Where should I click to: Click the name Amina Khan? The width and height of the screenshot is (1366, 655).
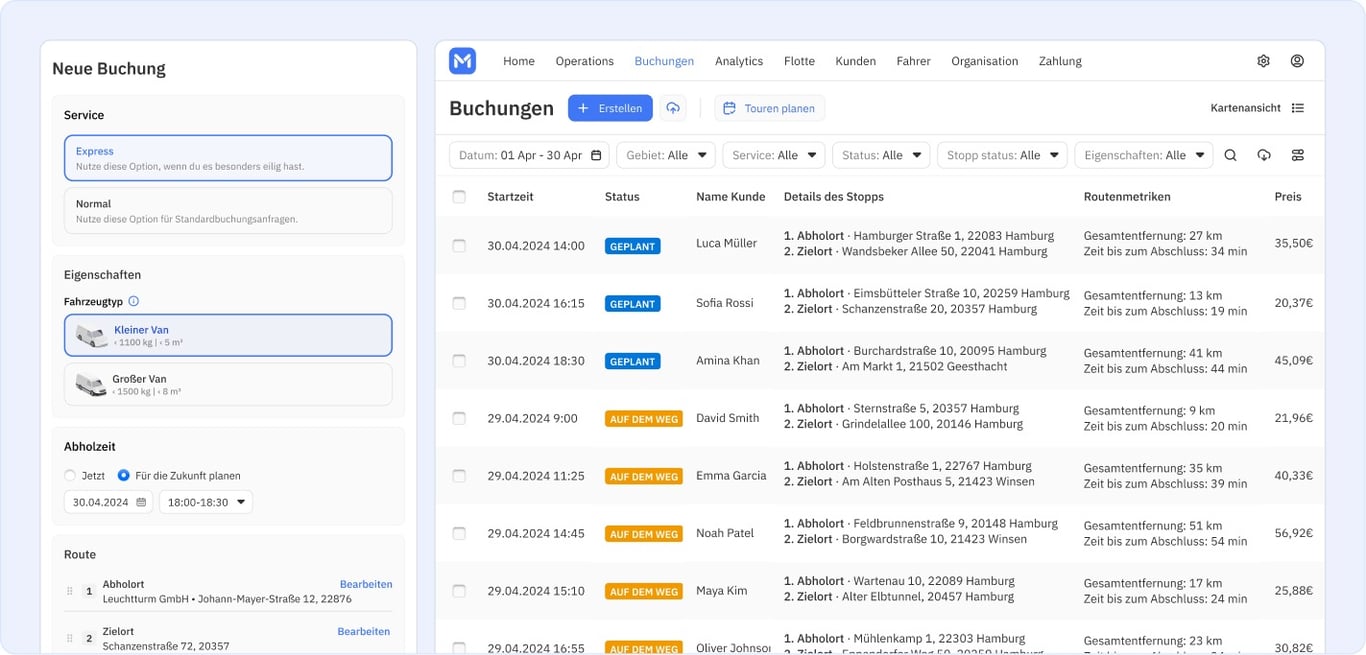click(728, 360)
